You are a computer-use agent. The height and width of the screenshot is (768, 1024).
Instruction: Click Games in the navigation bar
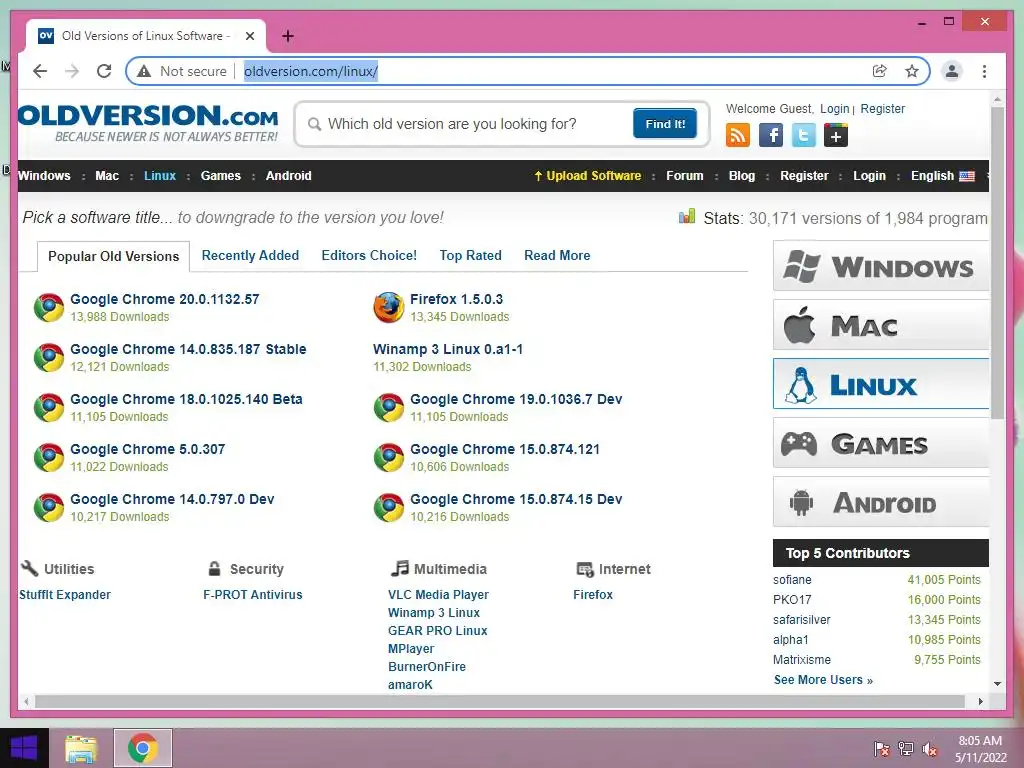click(x=221, y=176)
